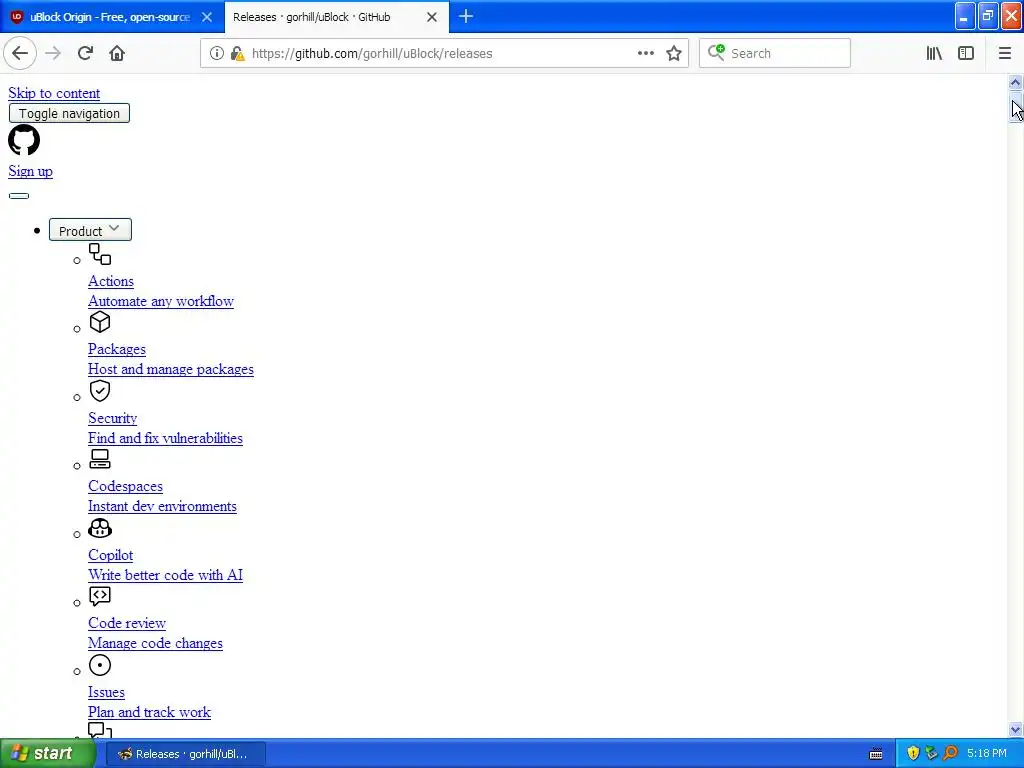Open the Issues link

106,692
